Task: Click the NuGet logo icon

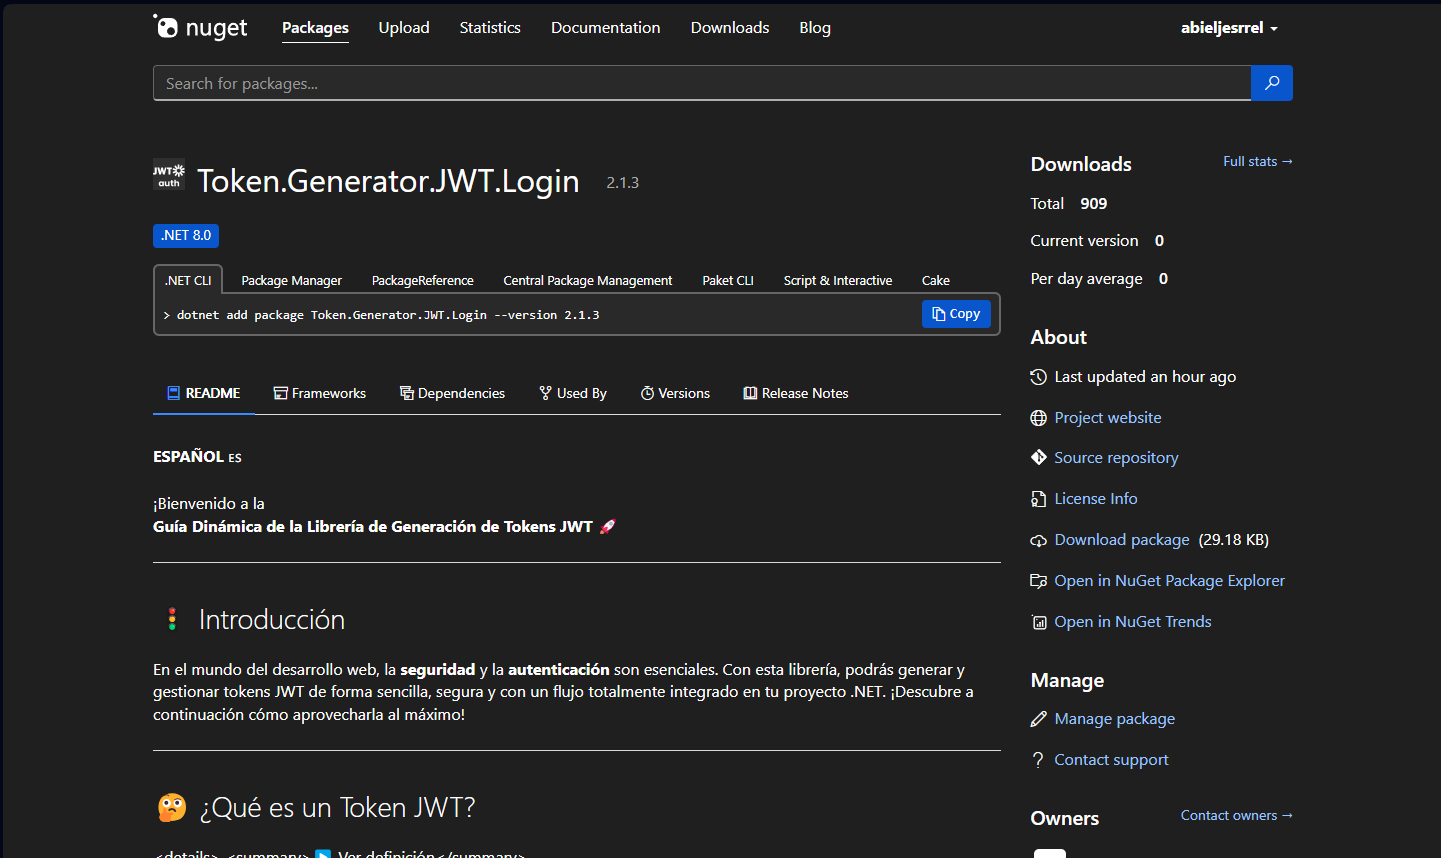Action: coord(199,27)
